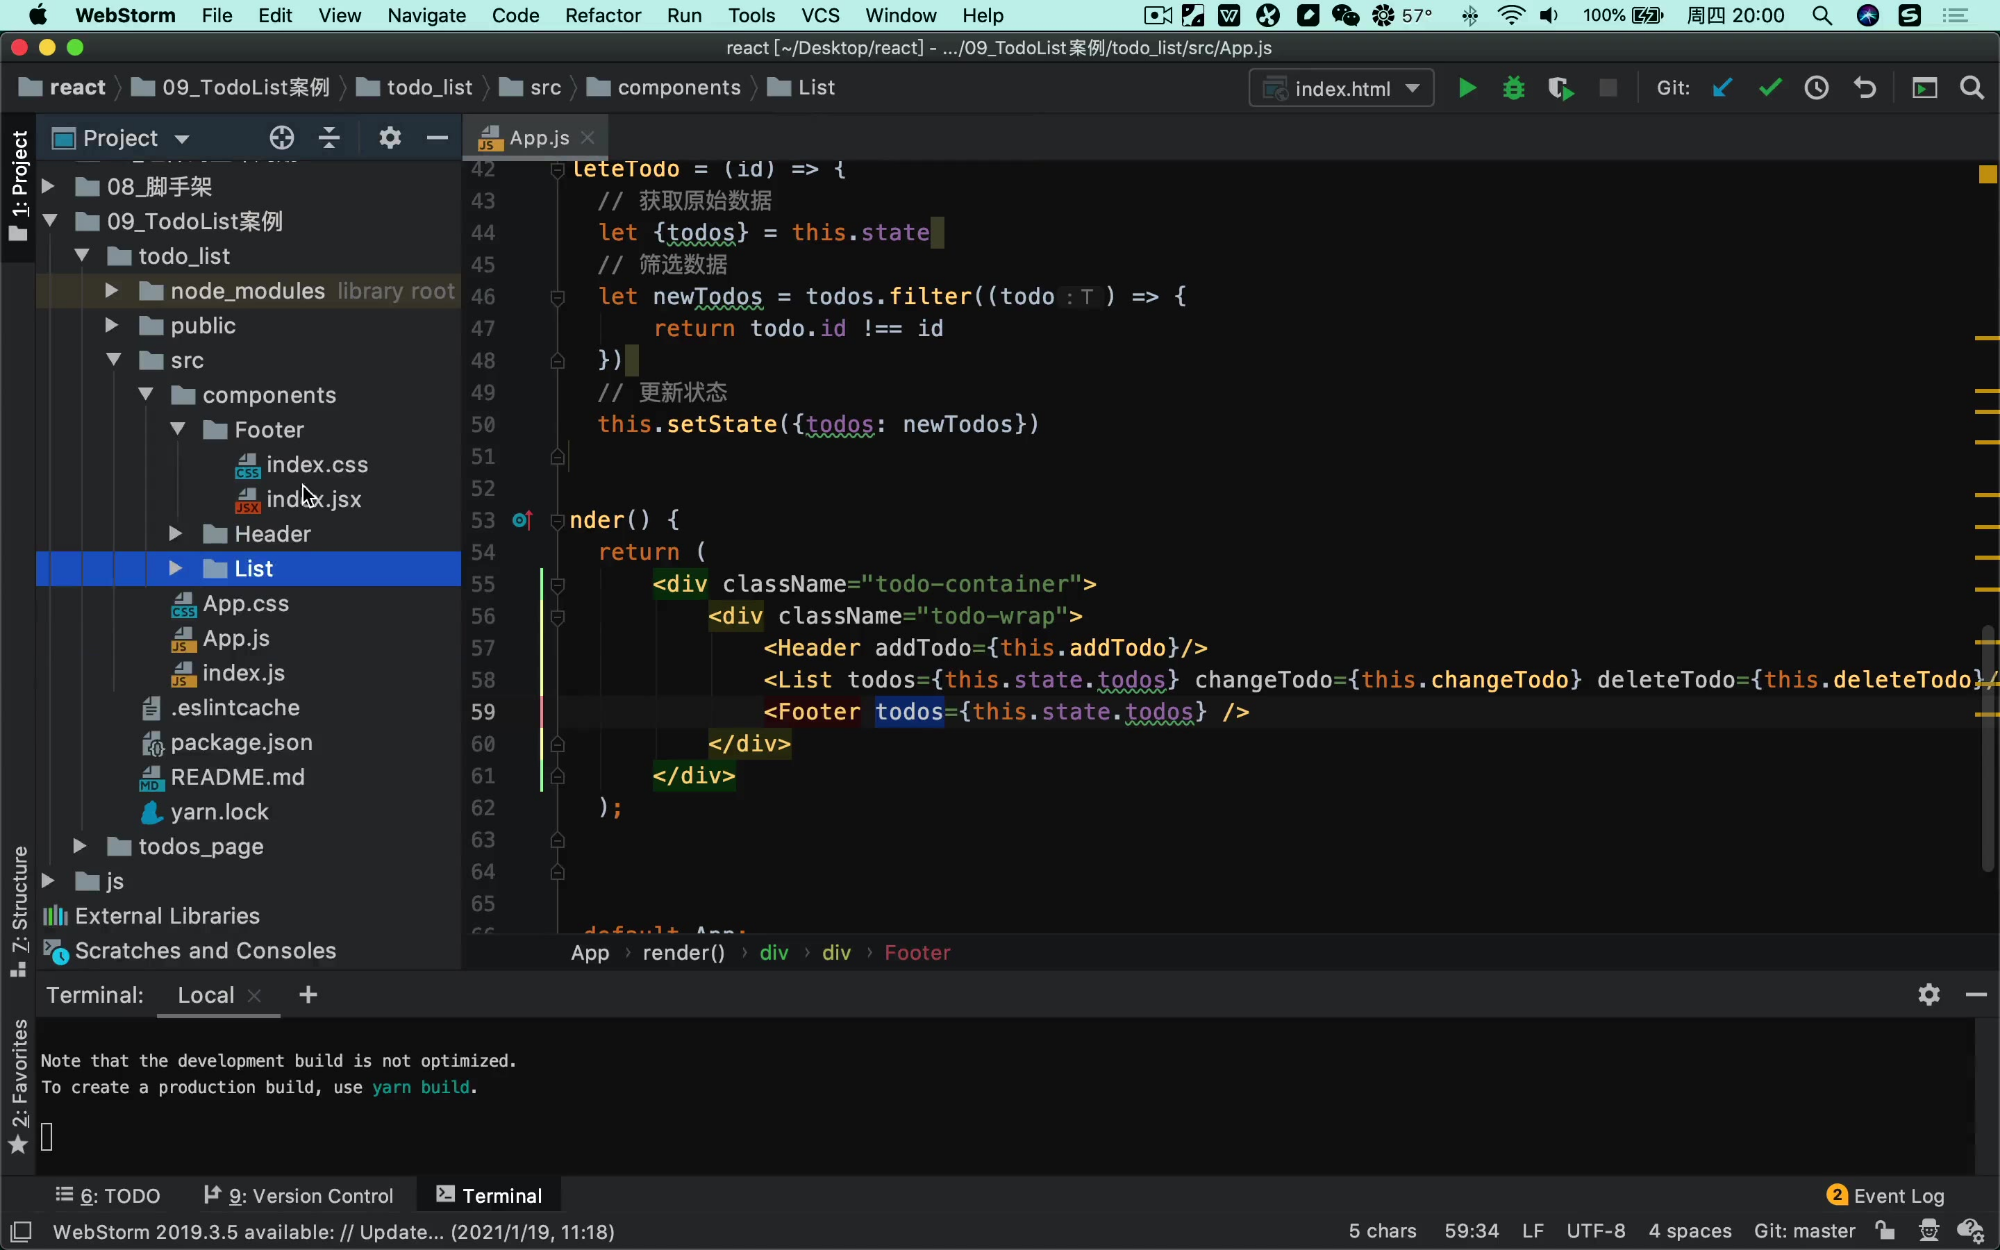2000x1250 pixels.
Task: Expand the node_modules folder
Action: [111, 291]
